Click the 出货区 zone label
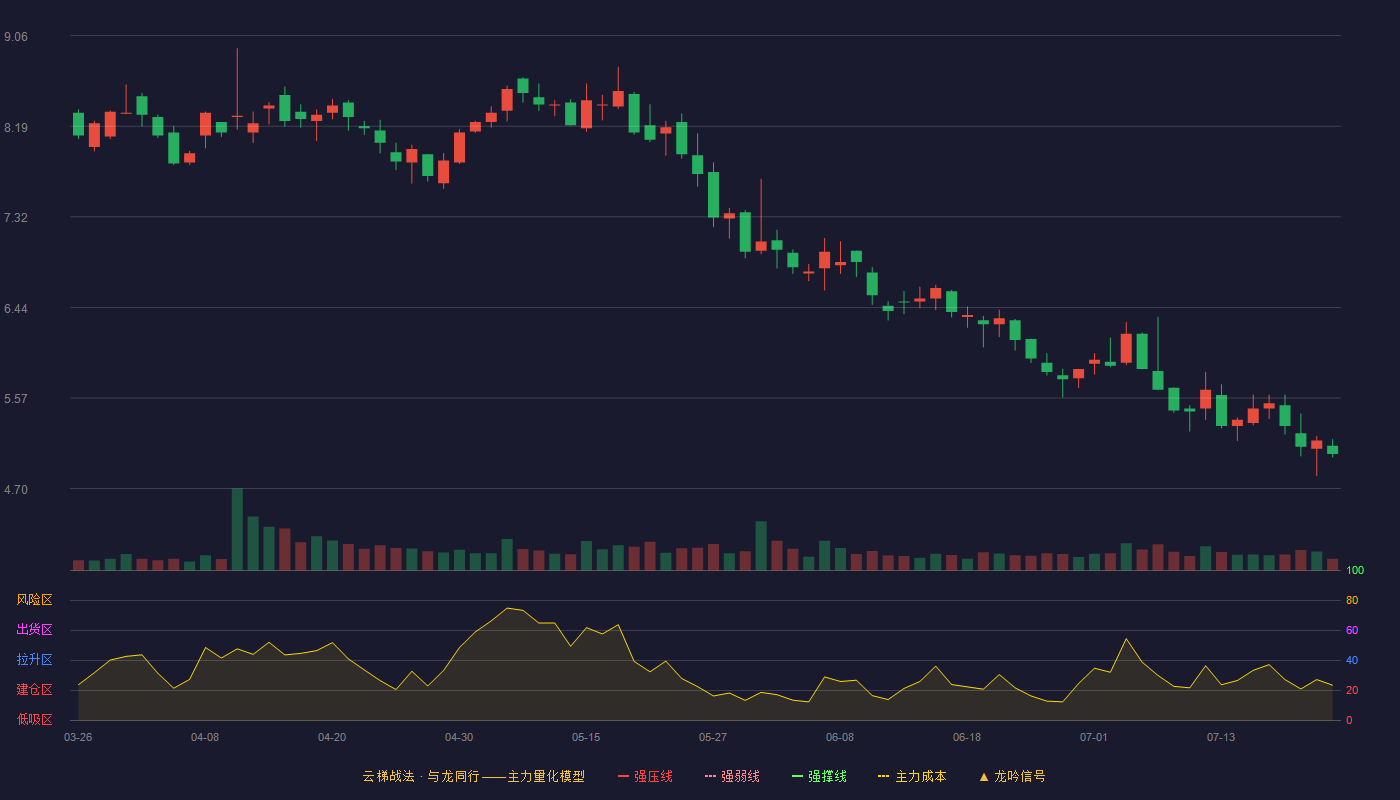 click(x=34, y=630)
